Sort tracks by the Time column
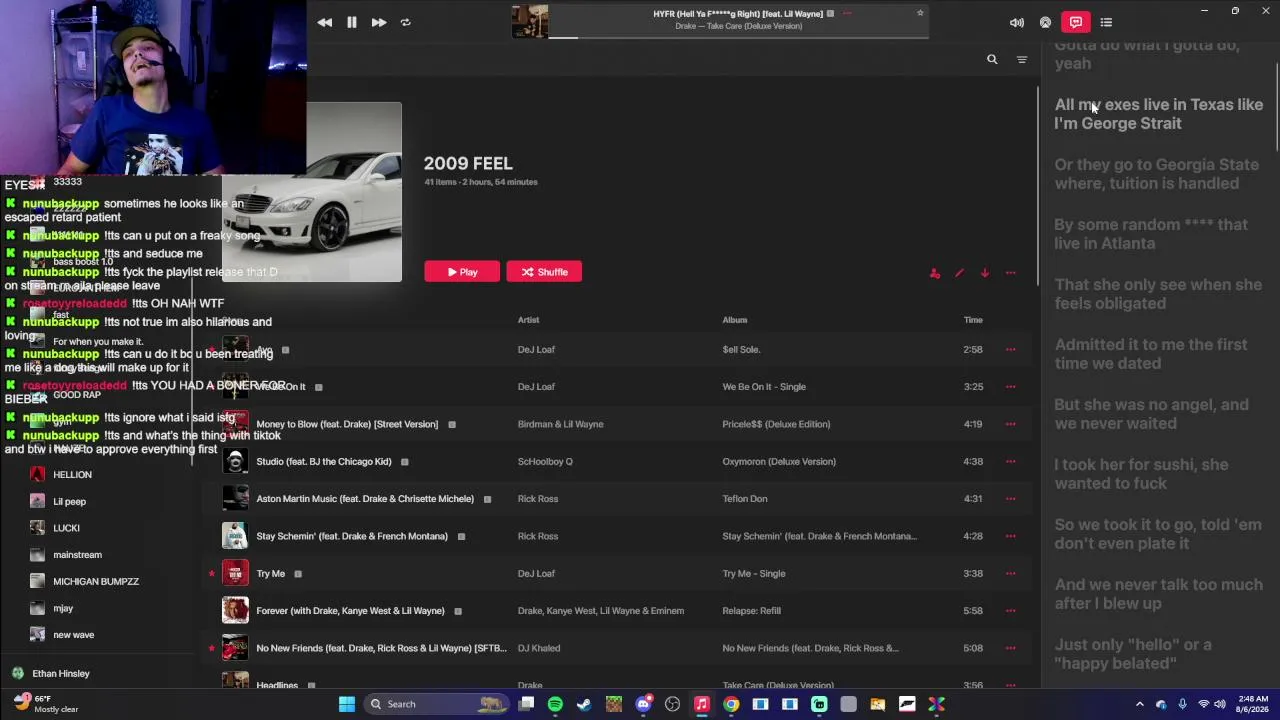1280x720 pixels. tap(973, 320)
